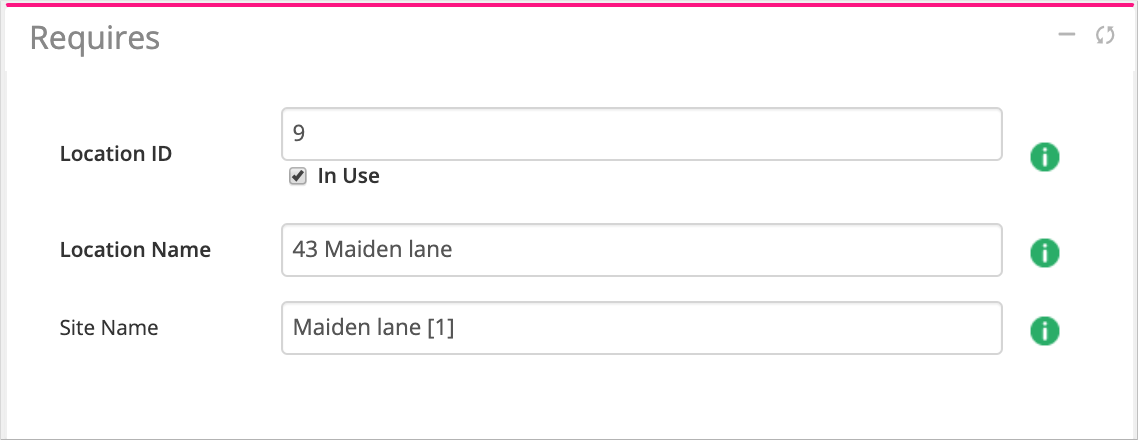View info icon next to Site Name
This screenshot has height=440, width=1138.
click(x=1044, y=331)
